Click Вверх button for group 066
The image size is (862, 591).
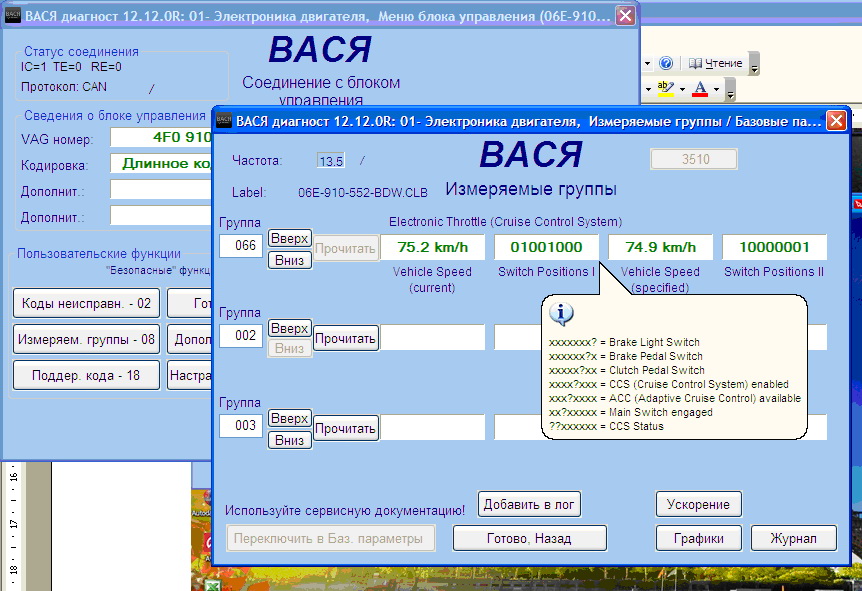[x=290, y=239]
